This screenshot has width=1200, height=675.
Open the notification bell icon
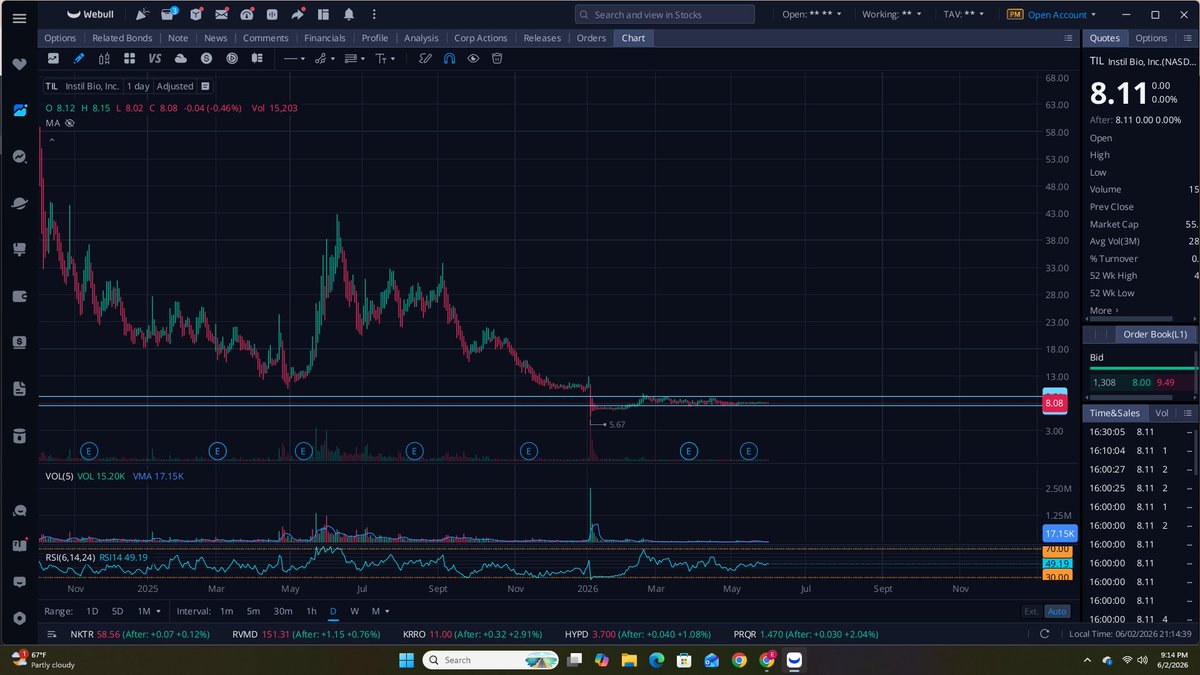(x=349, y=15)
